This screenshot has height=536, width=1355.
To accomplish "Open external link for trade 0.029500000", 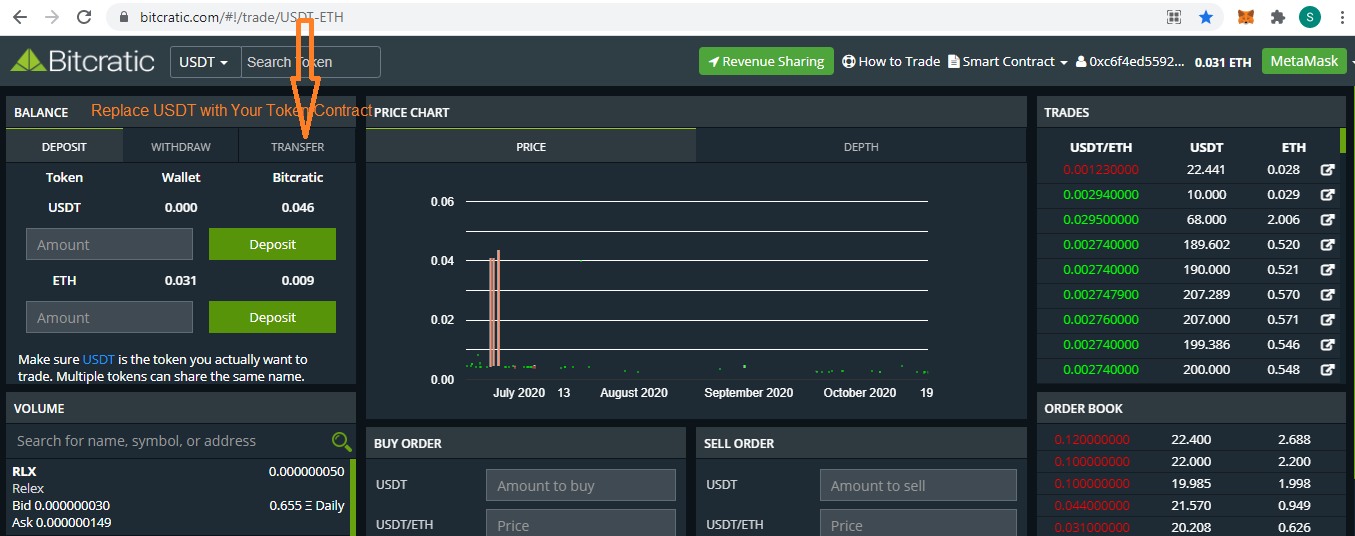I will (x=1327, y=220).
